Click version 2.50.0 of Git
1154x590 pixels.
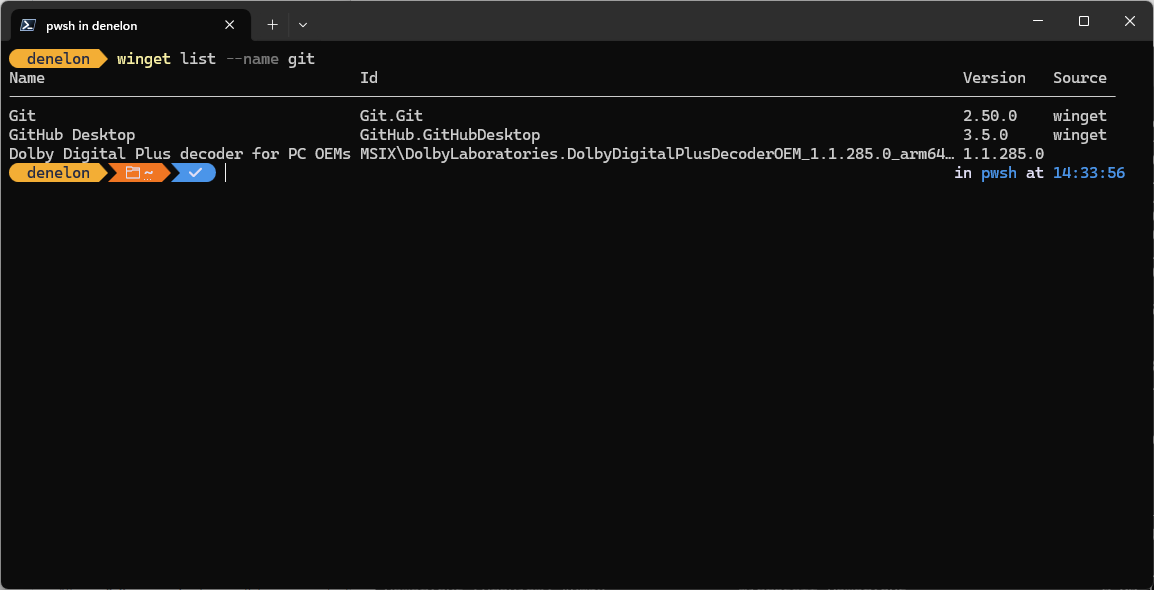tap(990, 115)
